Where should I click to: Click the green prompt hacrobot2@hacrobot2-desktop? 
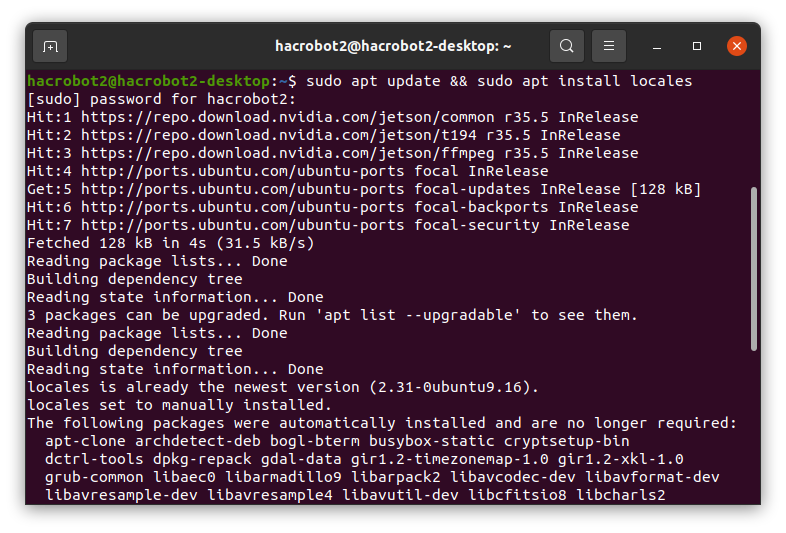coord(148,81)
